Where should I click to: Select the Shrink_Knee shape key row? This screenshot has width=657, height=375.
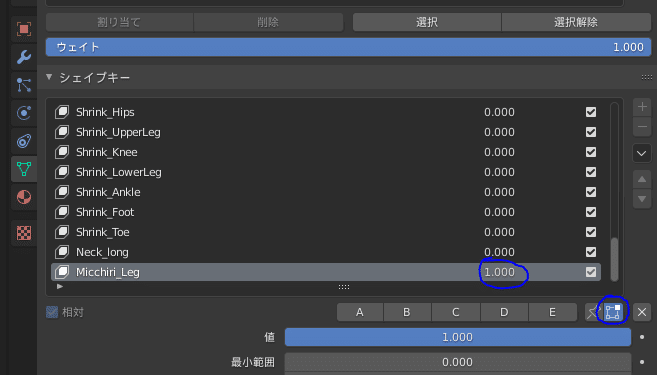(x=326, y=152)
